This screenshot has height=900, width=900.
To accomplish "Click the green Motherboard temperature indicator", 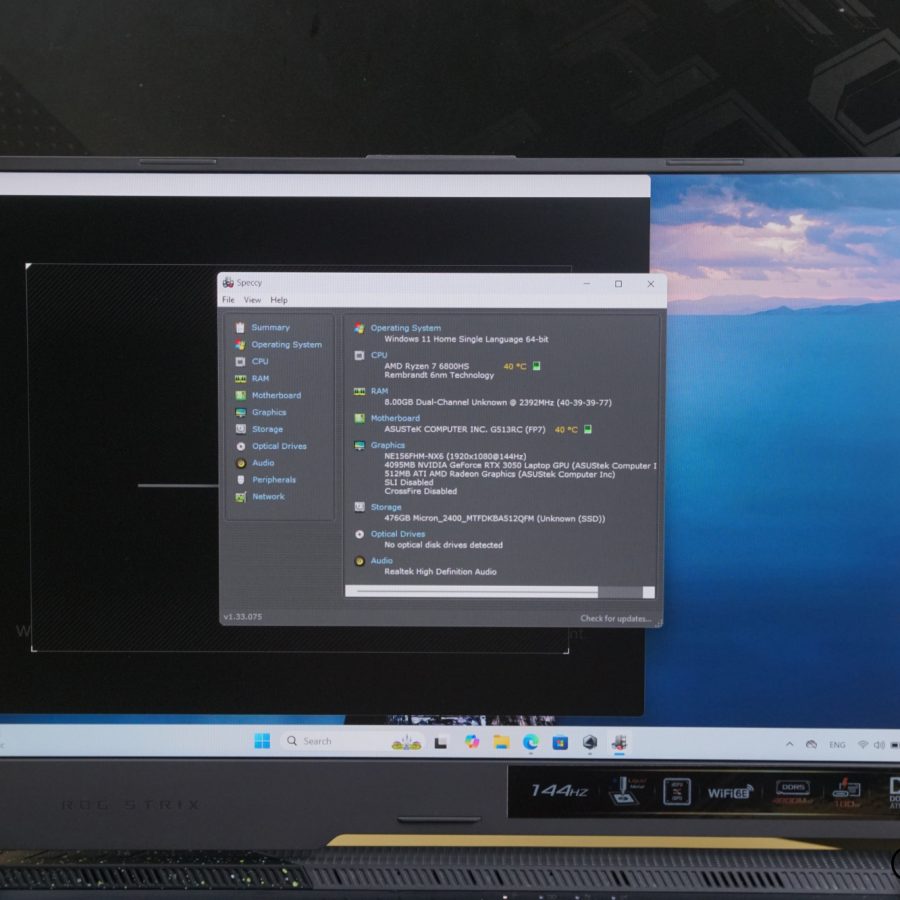I will pos(588,429).
